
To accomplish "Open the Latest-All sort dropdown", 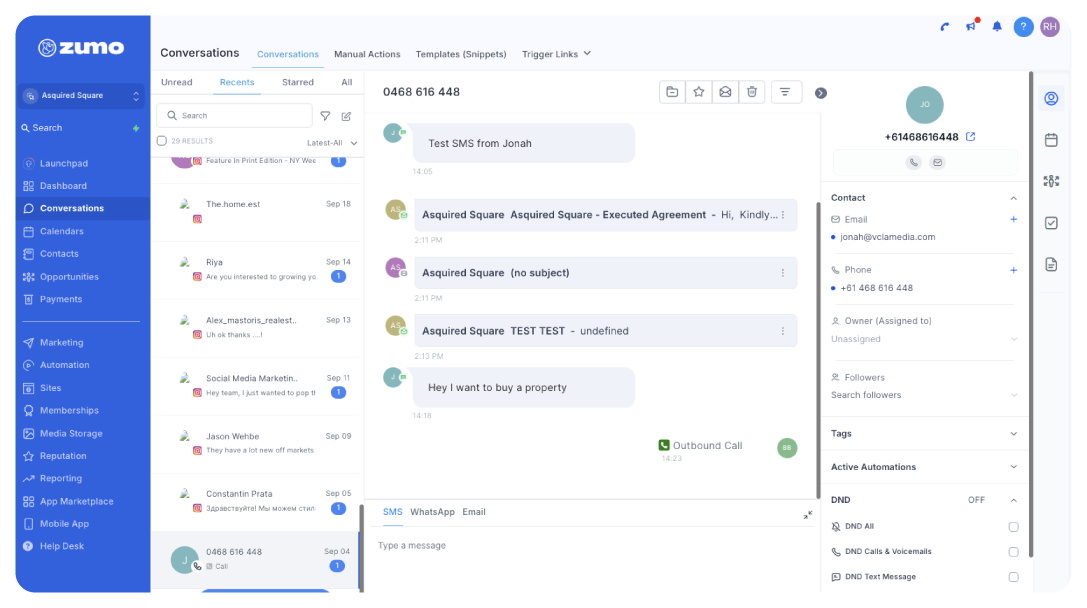I will tap(332, 143).
